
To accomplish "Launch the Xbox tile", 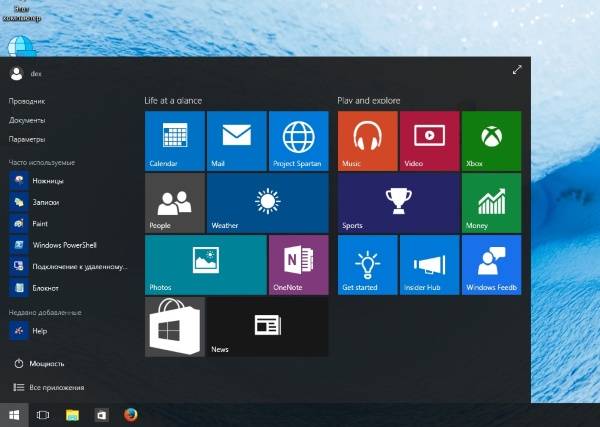I will click(x=491, y=141).
